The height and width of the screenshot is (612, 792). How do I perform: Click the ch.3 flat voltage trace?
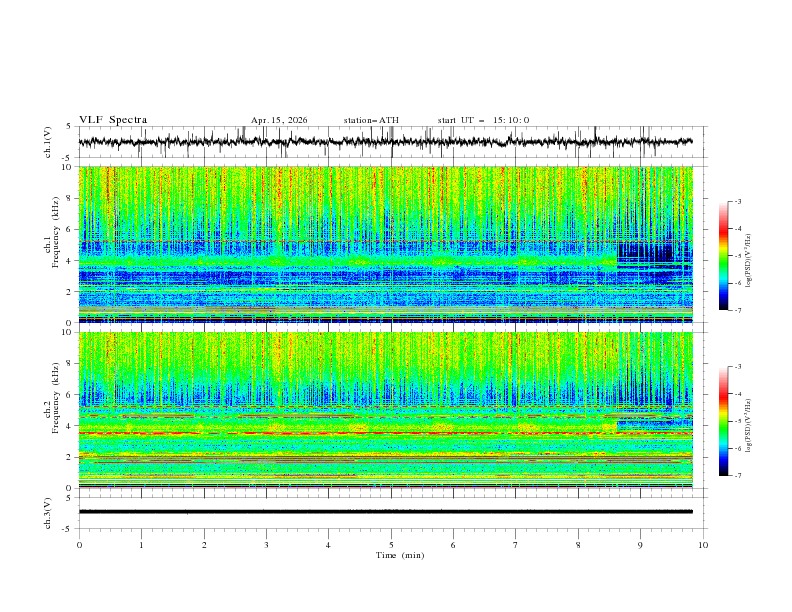tap(385, 512)
